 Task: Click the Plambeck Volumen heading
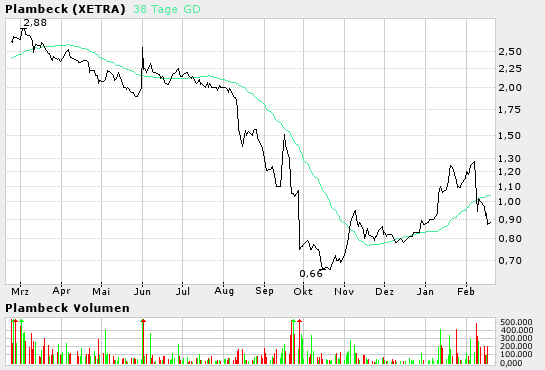tap(67, 308)
